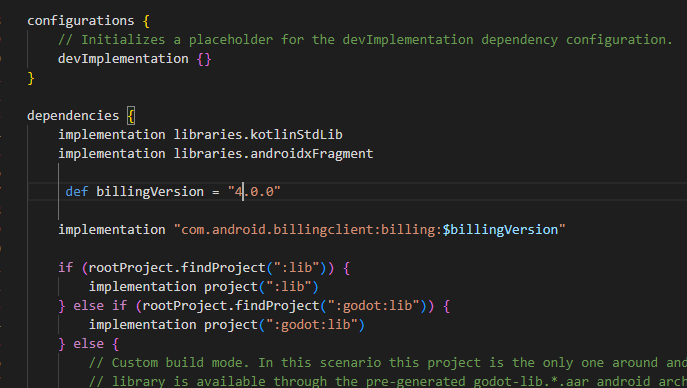Click the if keyword before rootProject.findProject(":lib")
This screenshot has height=388, width=687.
click(65, 268)
